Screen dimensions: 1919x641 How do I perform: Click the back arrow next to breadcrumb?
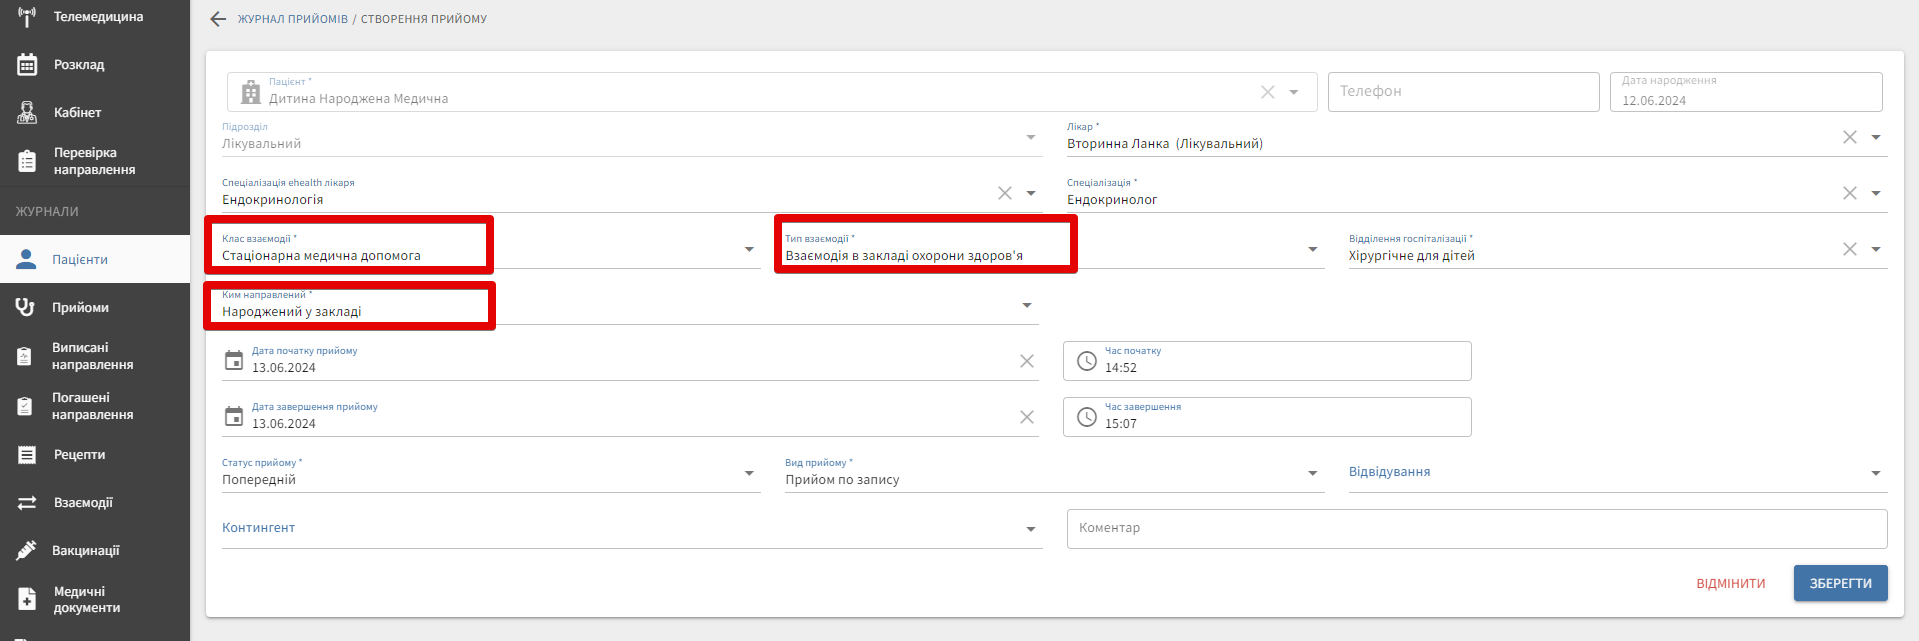point(218,19)
